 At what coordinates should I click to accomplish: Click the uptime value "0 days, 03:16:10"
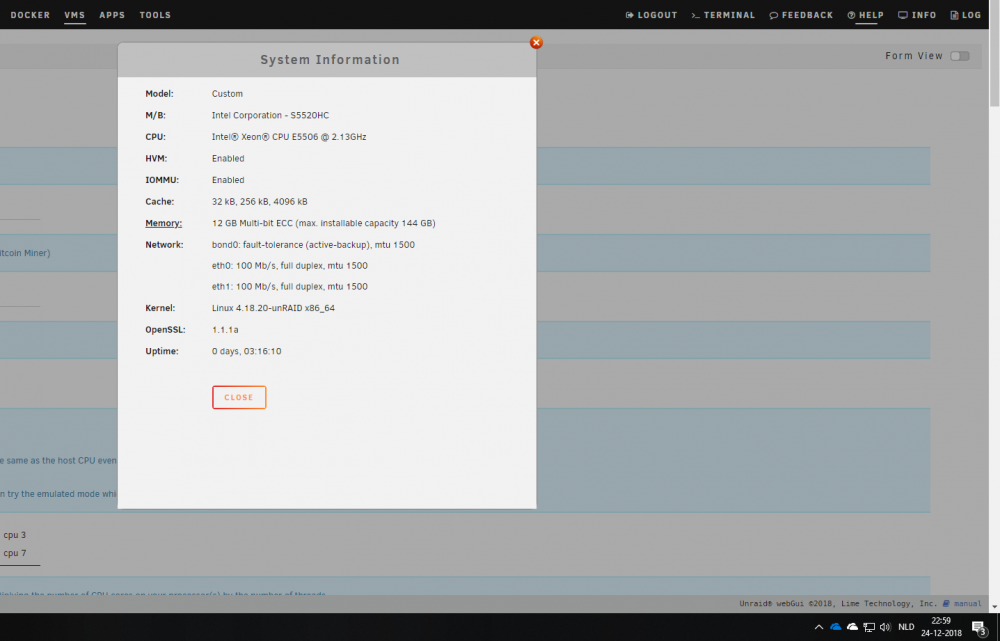(x=246, y=351)
